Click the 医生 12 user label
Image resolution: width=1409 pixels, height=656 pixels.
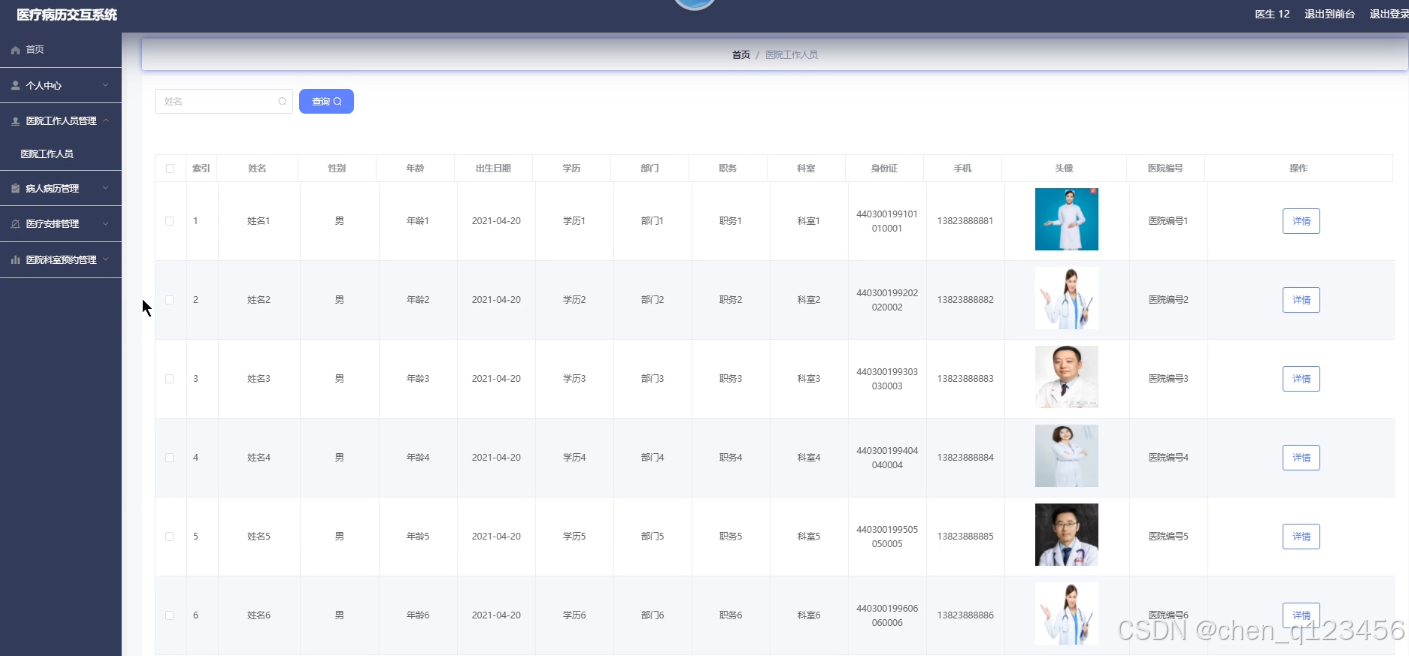coord(1272,14)
